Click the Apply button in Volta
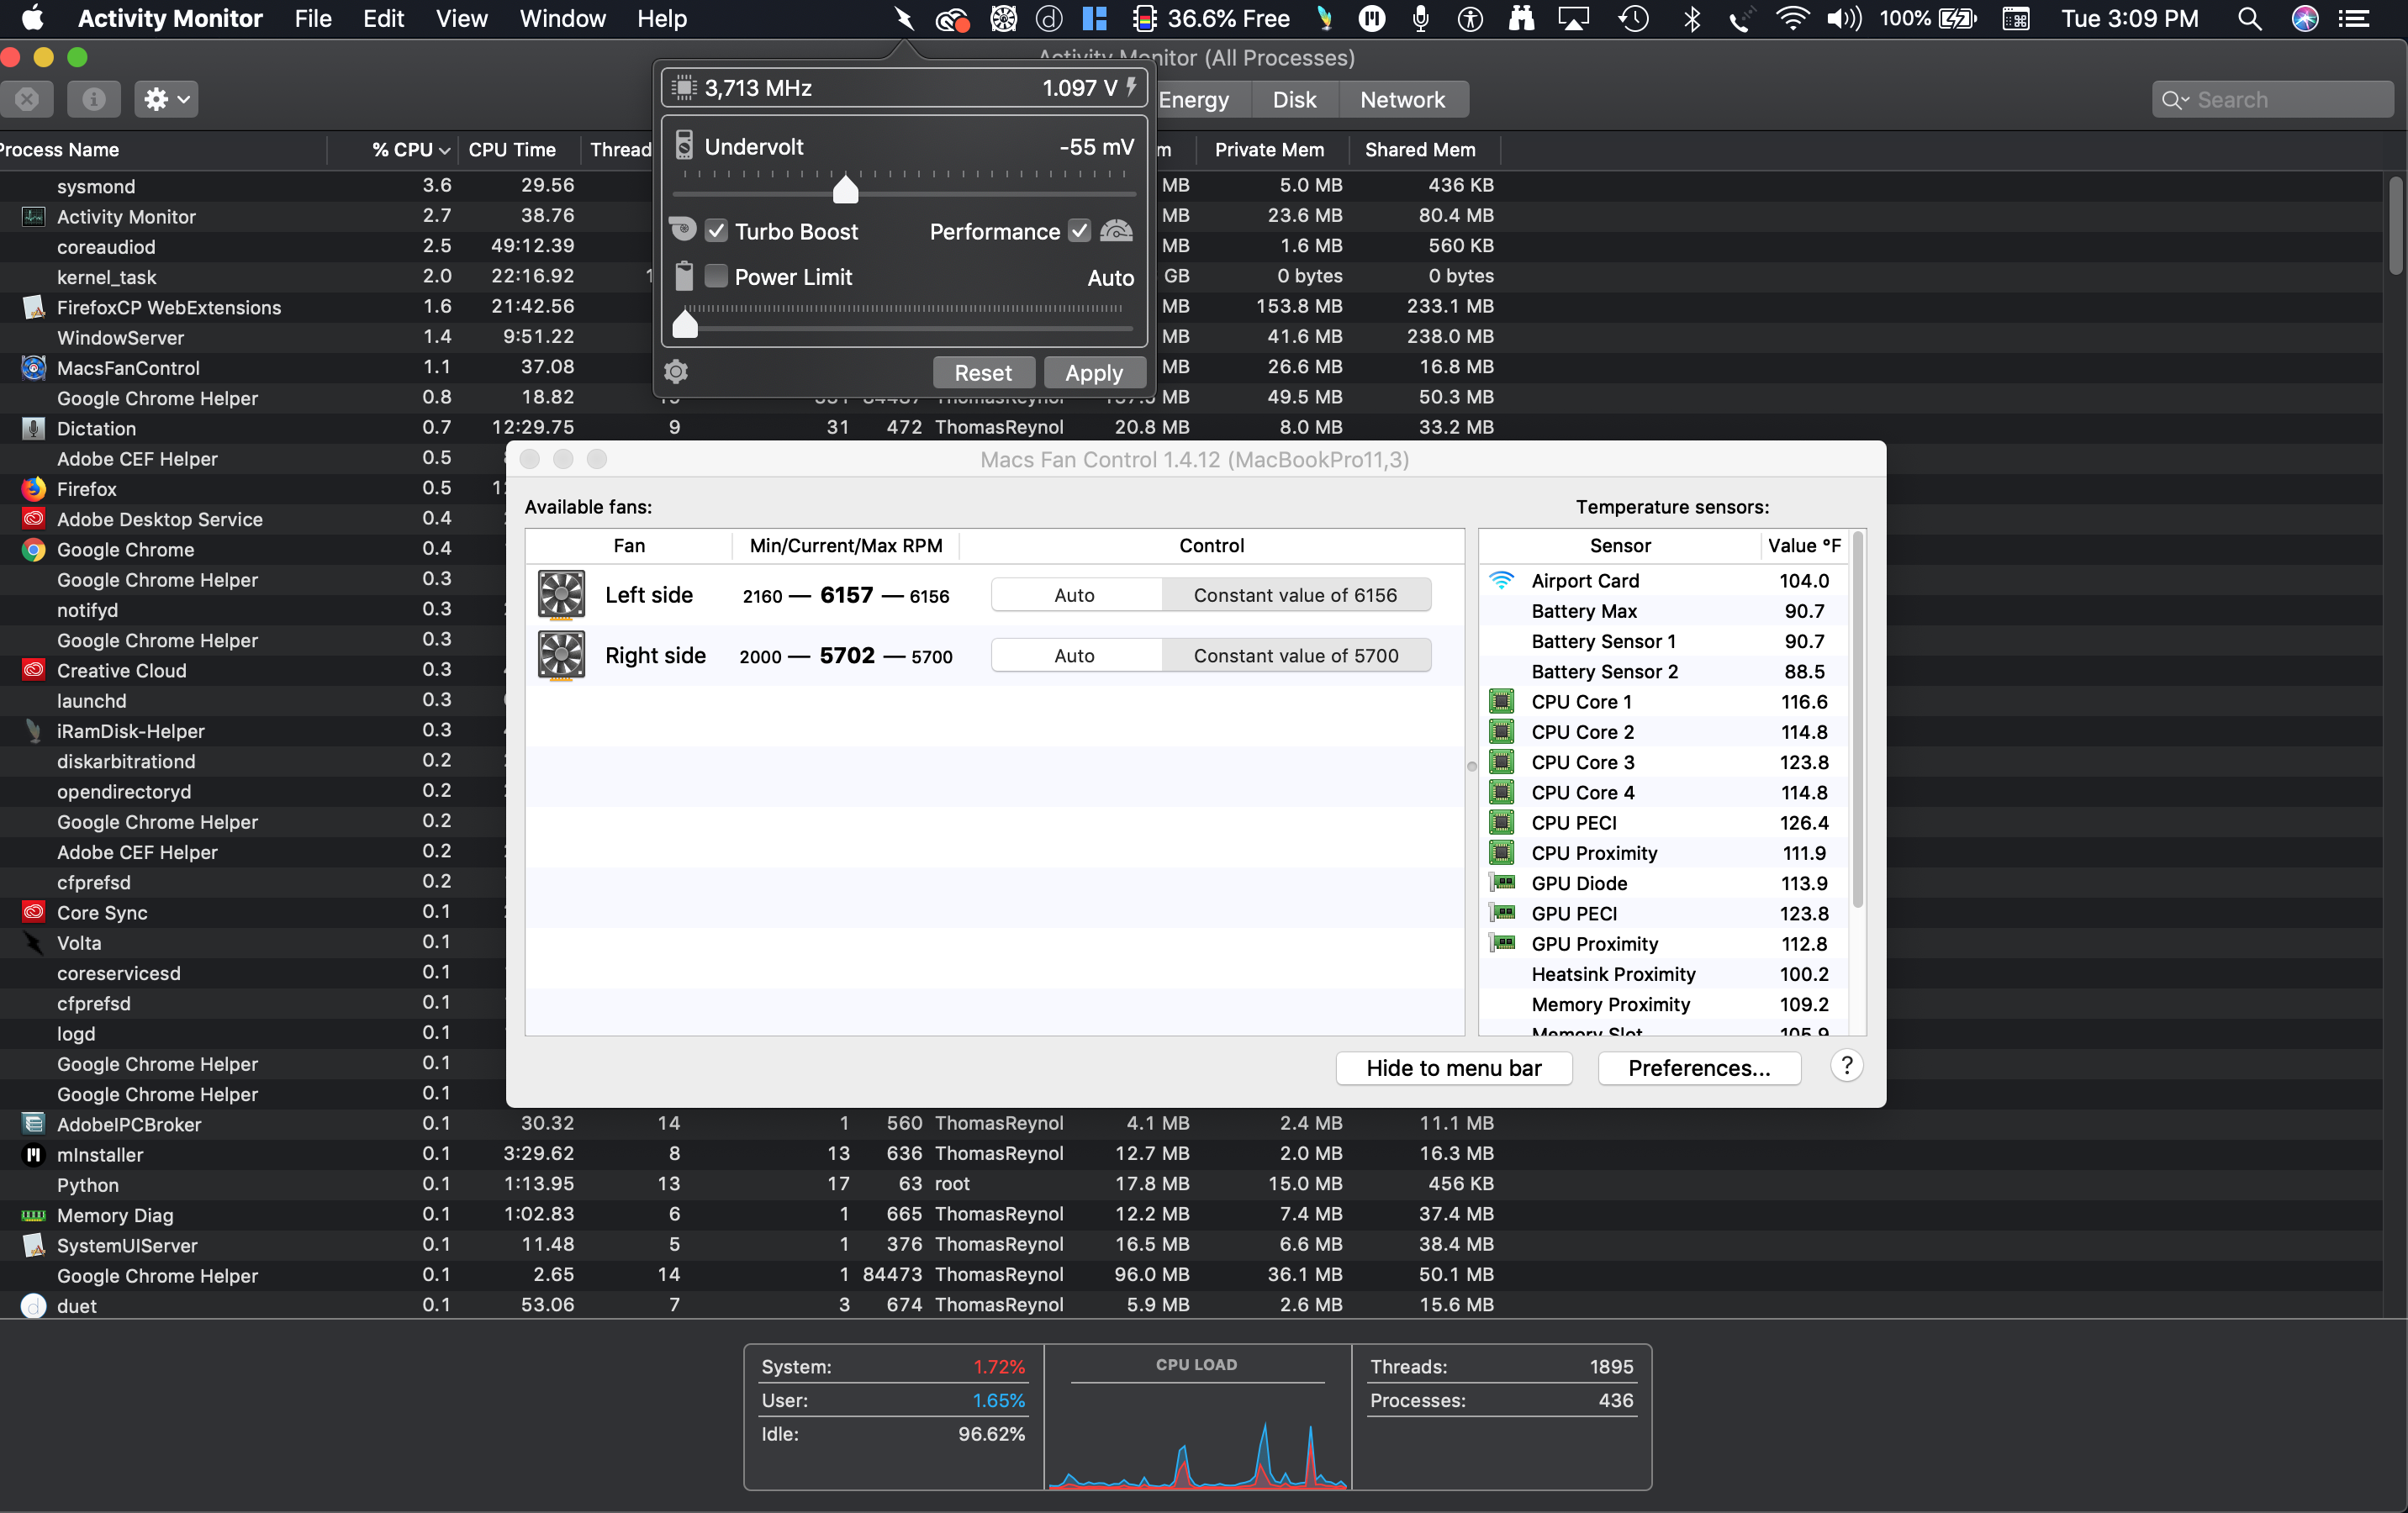This screenshot has width=2408, height=1513. click(x=1094, y=373)
